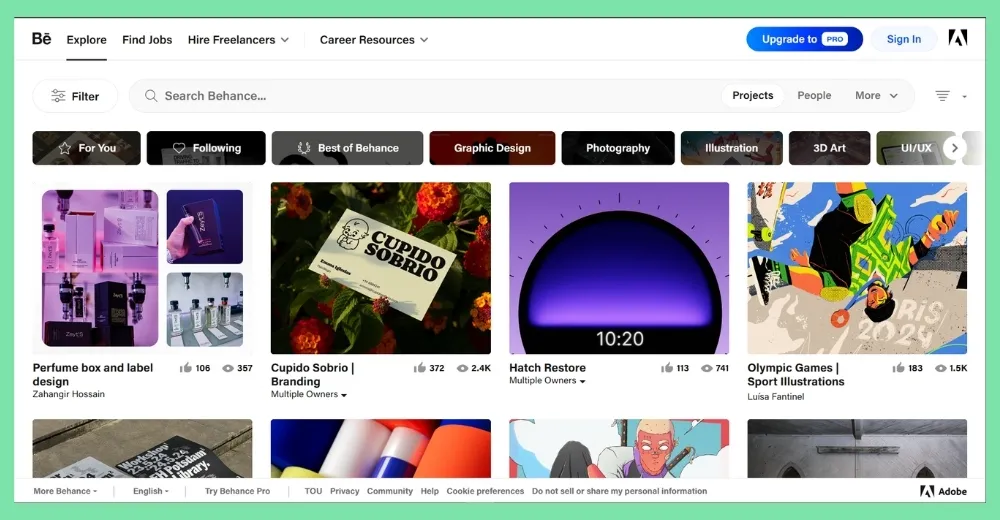Image resolution: width=1000 pixels, height=520 pixels.
Task: Open the small sort dropdown arrow
Action: pyautogui.click(x=964, y=96)
